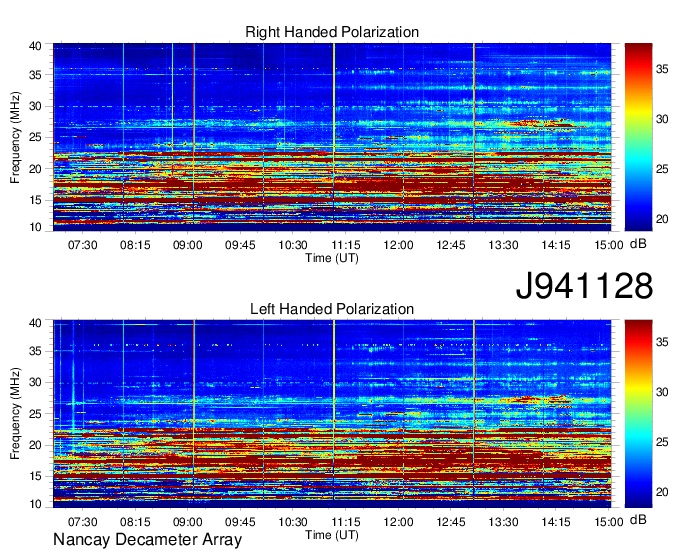
Task: Click the 11:15 tick on the top time axis
Action: coord(346,245)
